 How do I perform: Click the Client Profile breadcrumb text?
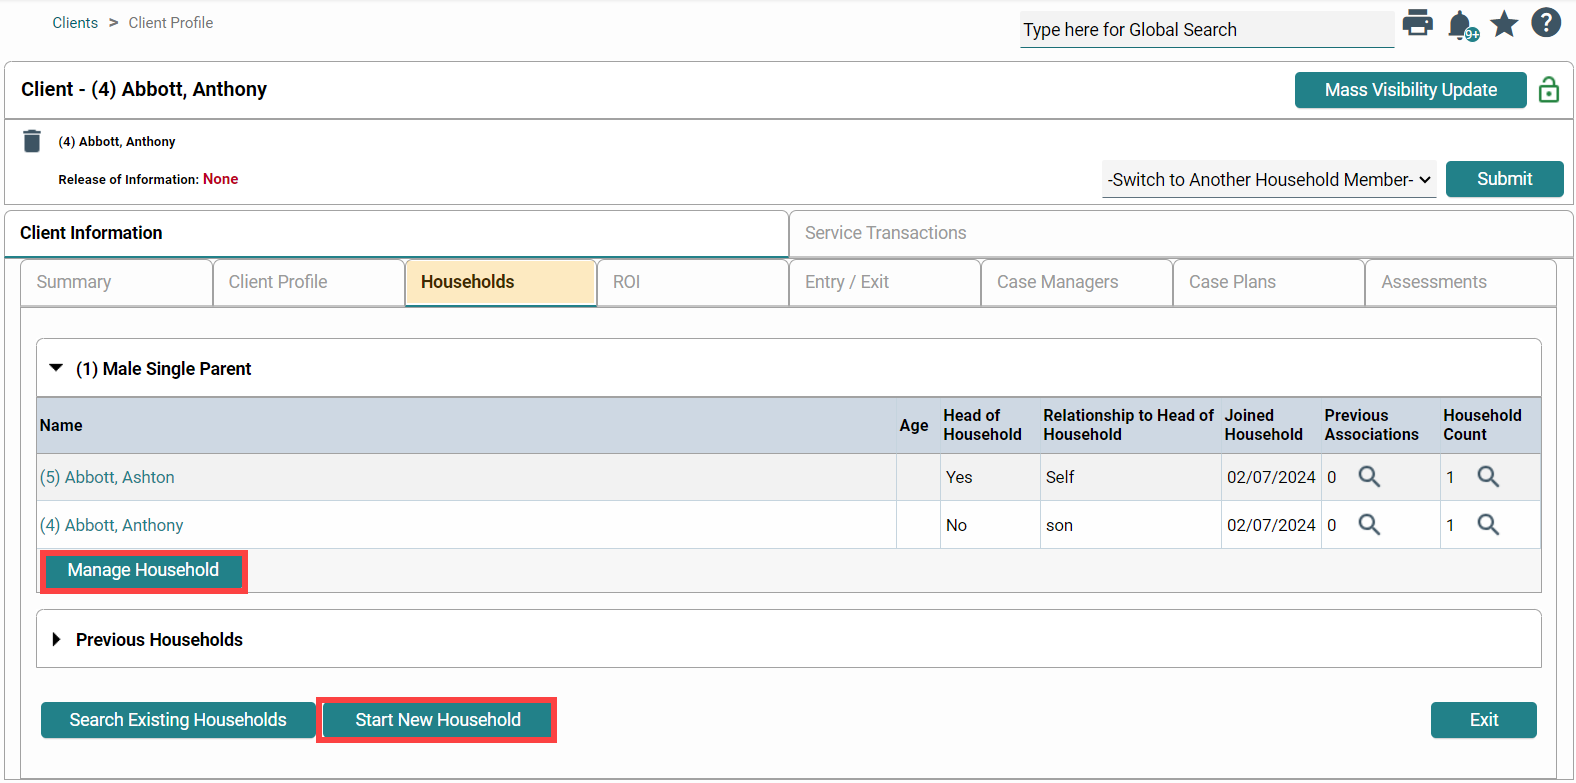point(171,23)
